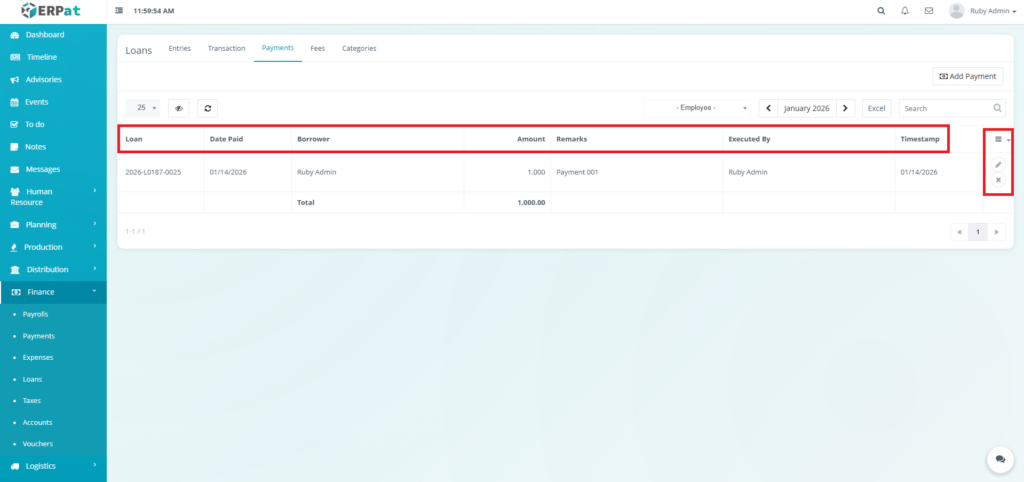Expand the Ruby Admin user menu
Viewport: 1024px width, 482px height.
pos(984,11)
